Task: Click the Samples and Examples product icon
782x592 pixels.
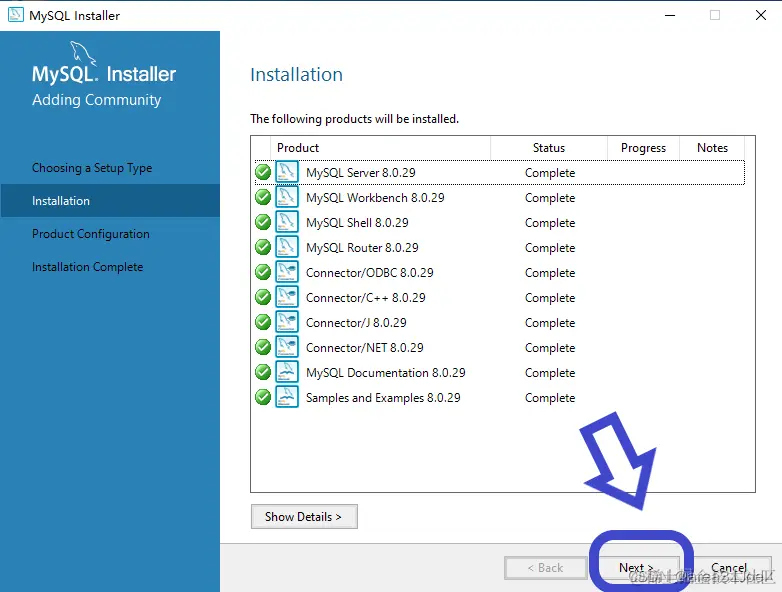Action: 287,397
